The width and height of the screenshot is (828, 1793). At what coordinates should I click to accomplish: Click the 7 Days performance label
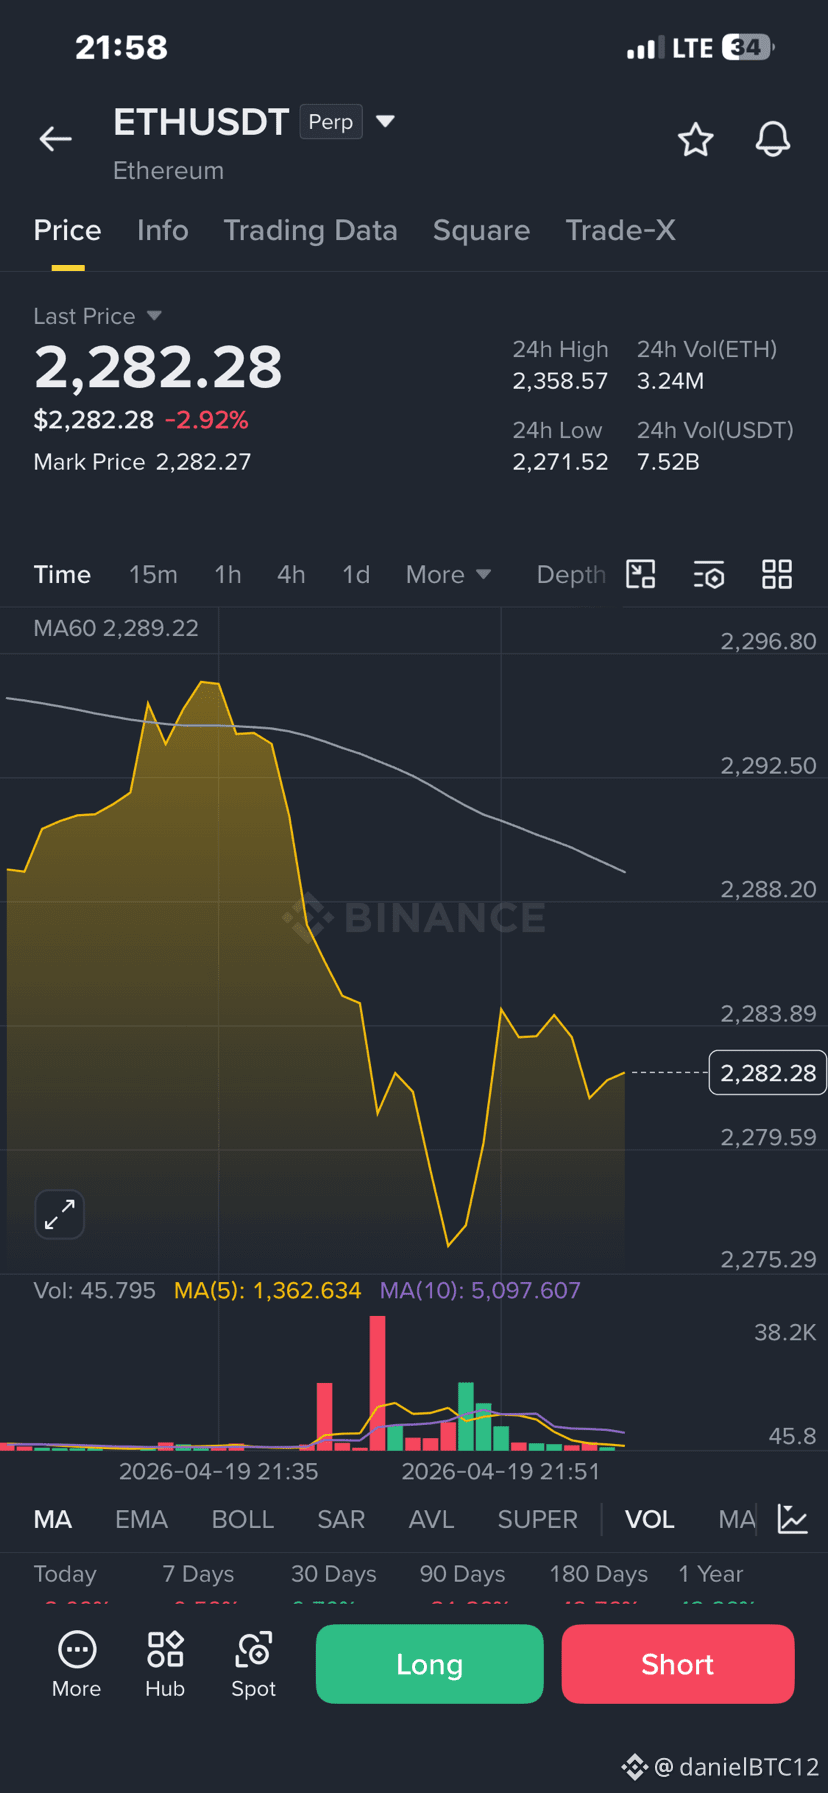[x=198, y=1574]
